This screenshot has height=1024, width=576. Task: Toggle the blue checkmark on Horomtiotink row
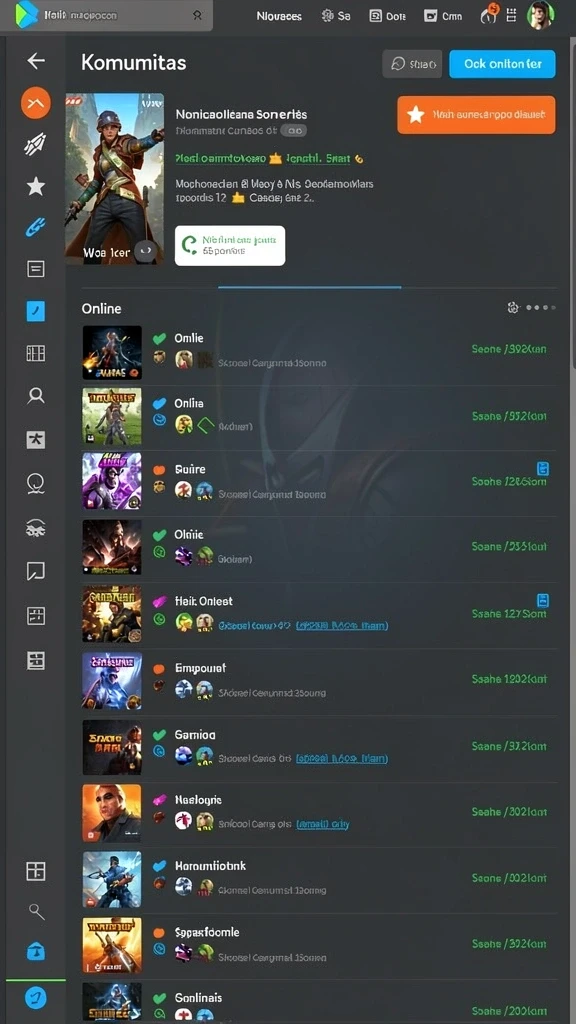159,866
